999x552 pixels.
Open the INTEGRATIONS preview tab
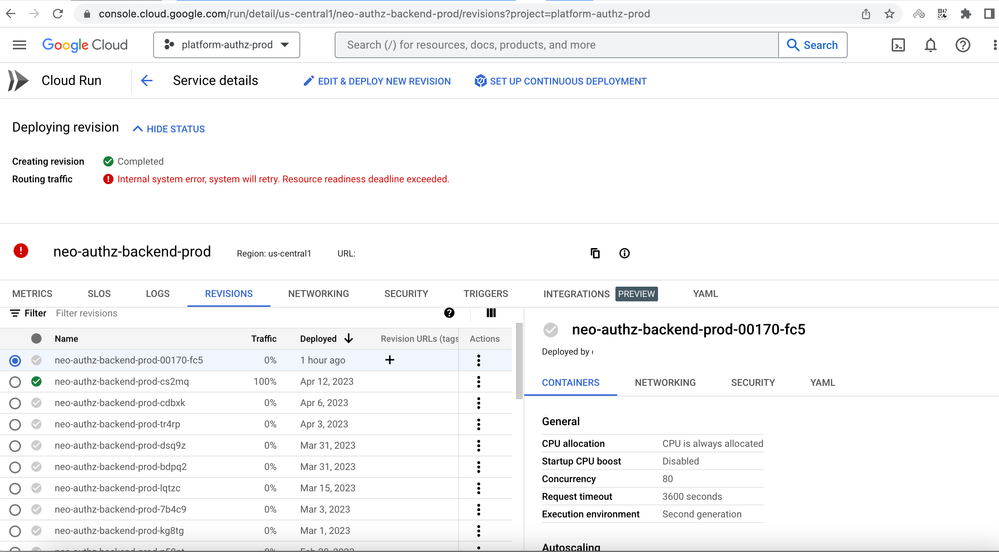600,294
